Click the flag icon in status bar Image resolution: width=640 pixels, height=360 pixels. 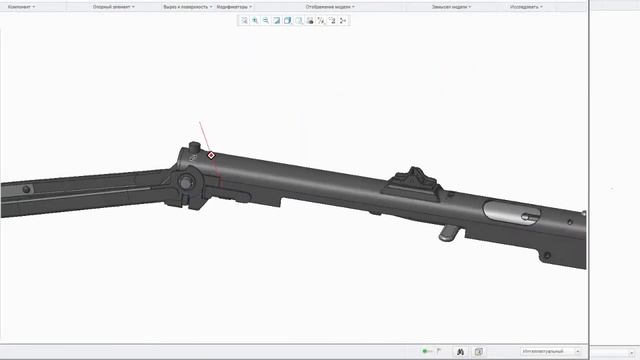[x=439, y=351]
